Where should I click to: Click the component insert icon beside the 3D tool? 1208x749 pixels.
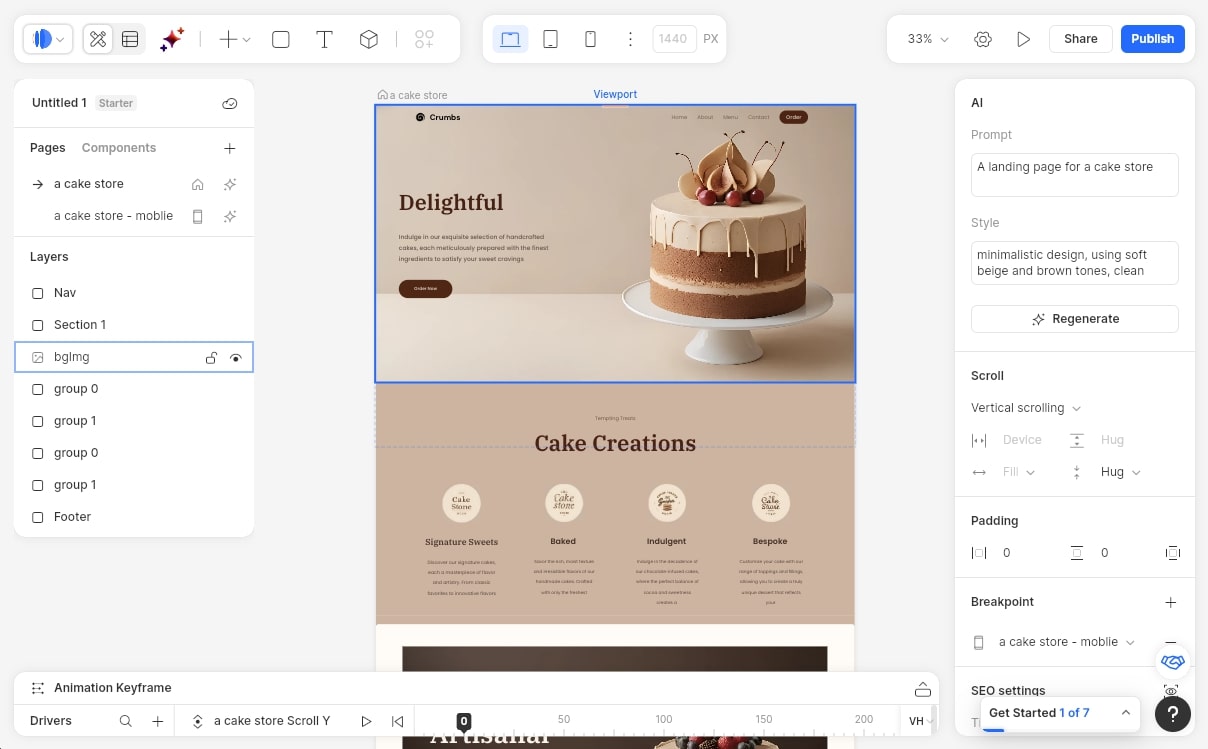click(424, 38)
